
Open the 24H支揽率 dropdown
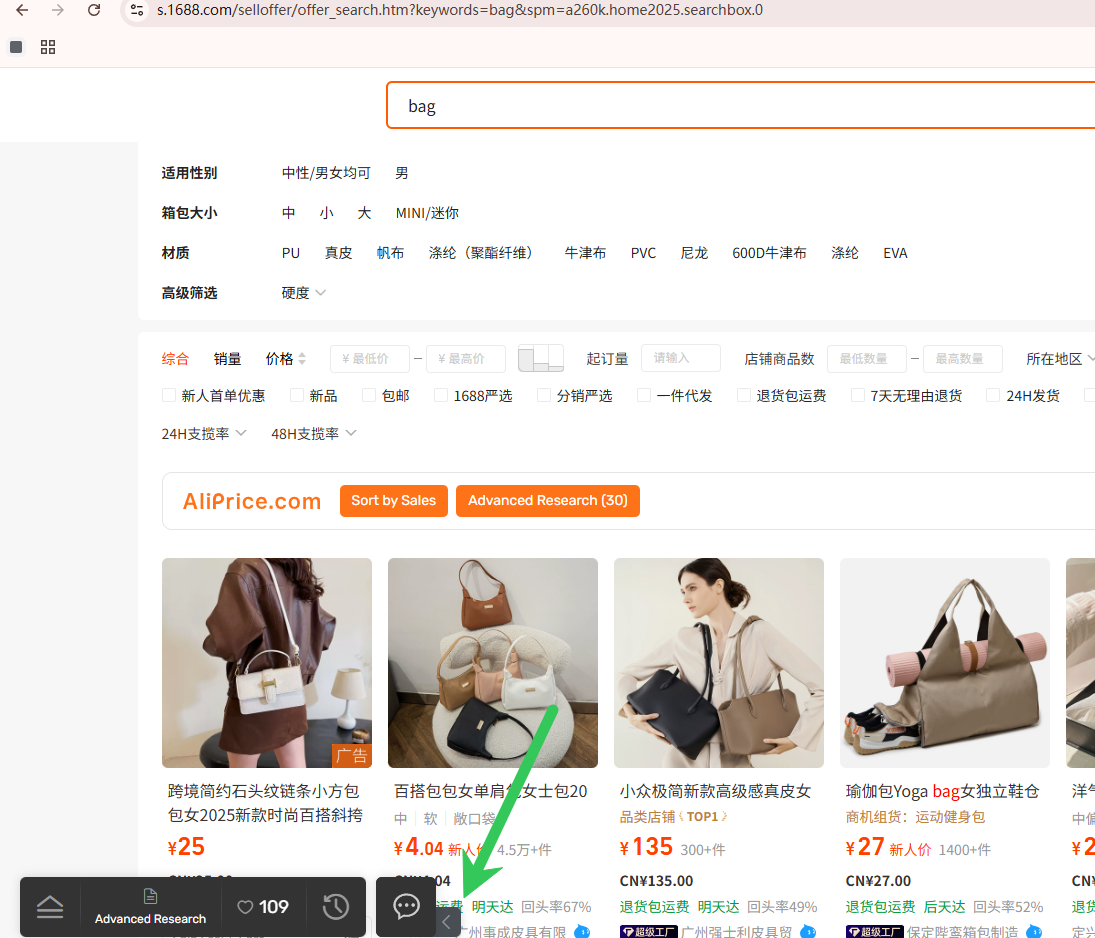pyautogui.click(x=204, y=434)
